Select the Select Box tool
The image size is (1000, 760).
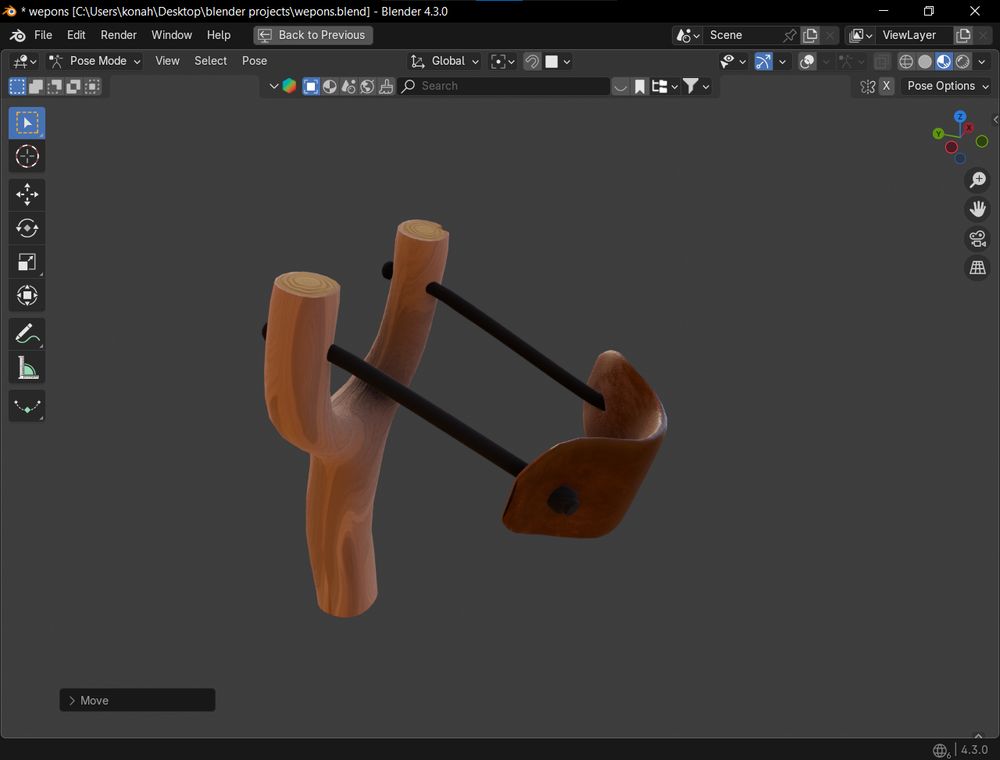coord(27,122)
